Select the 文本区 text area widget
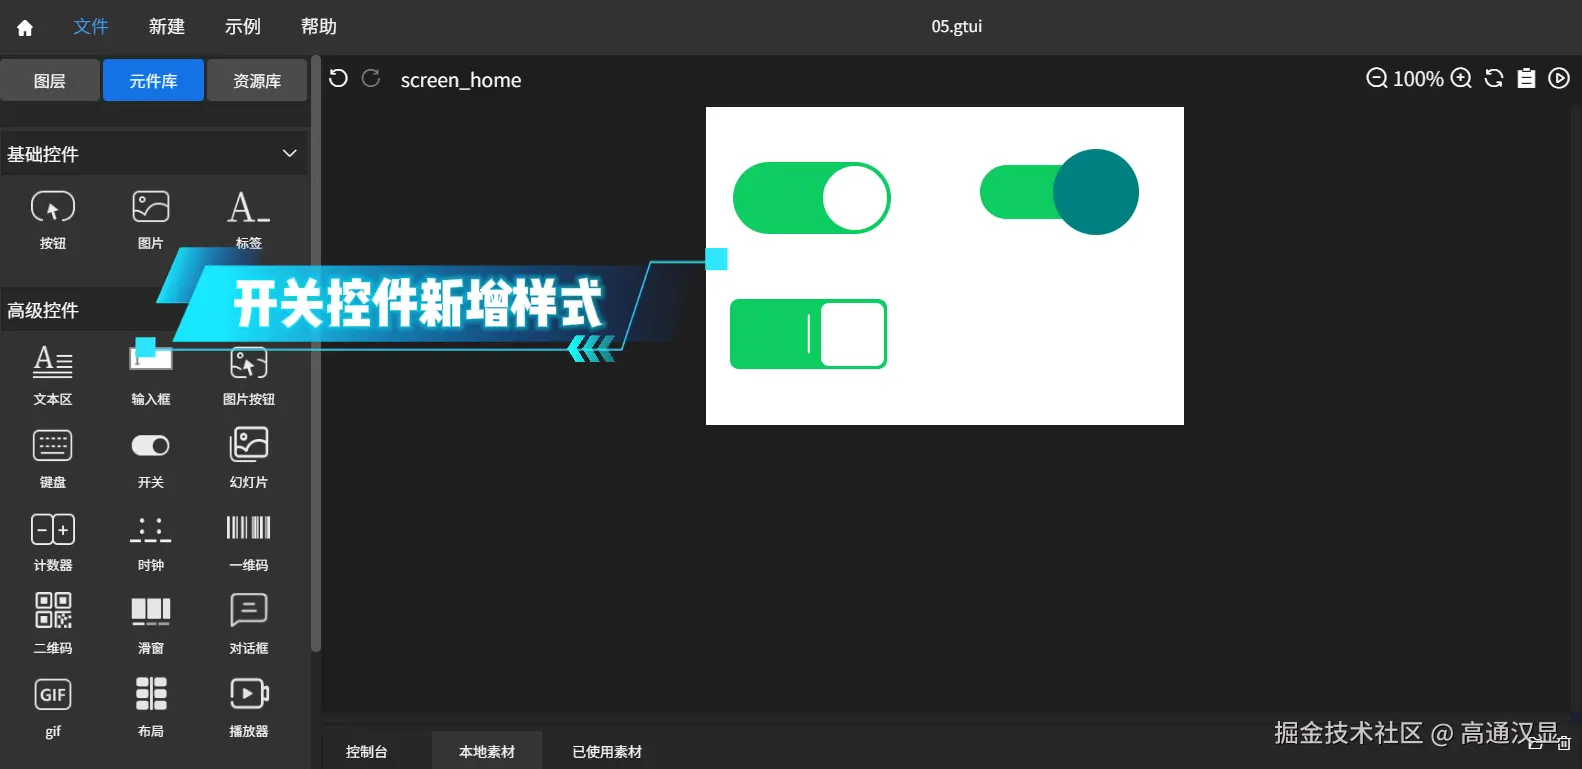Image resolution: width=1582 pixels, height=769 pixels. [53, 375]
